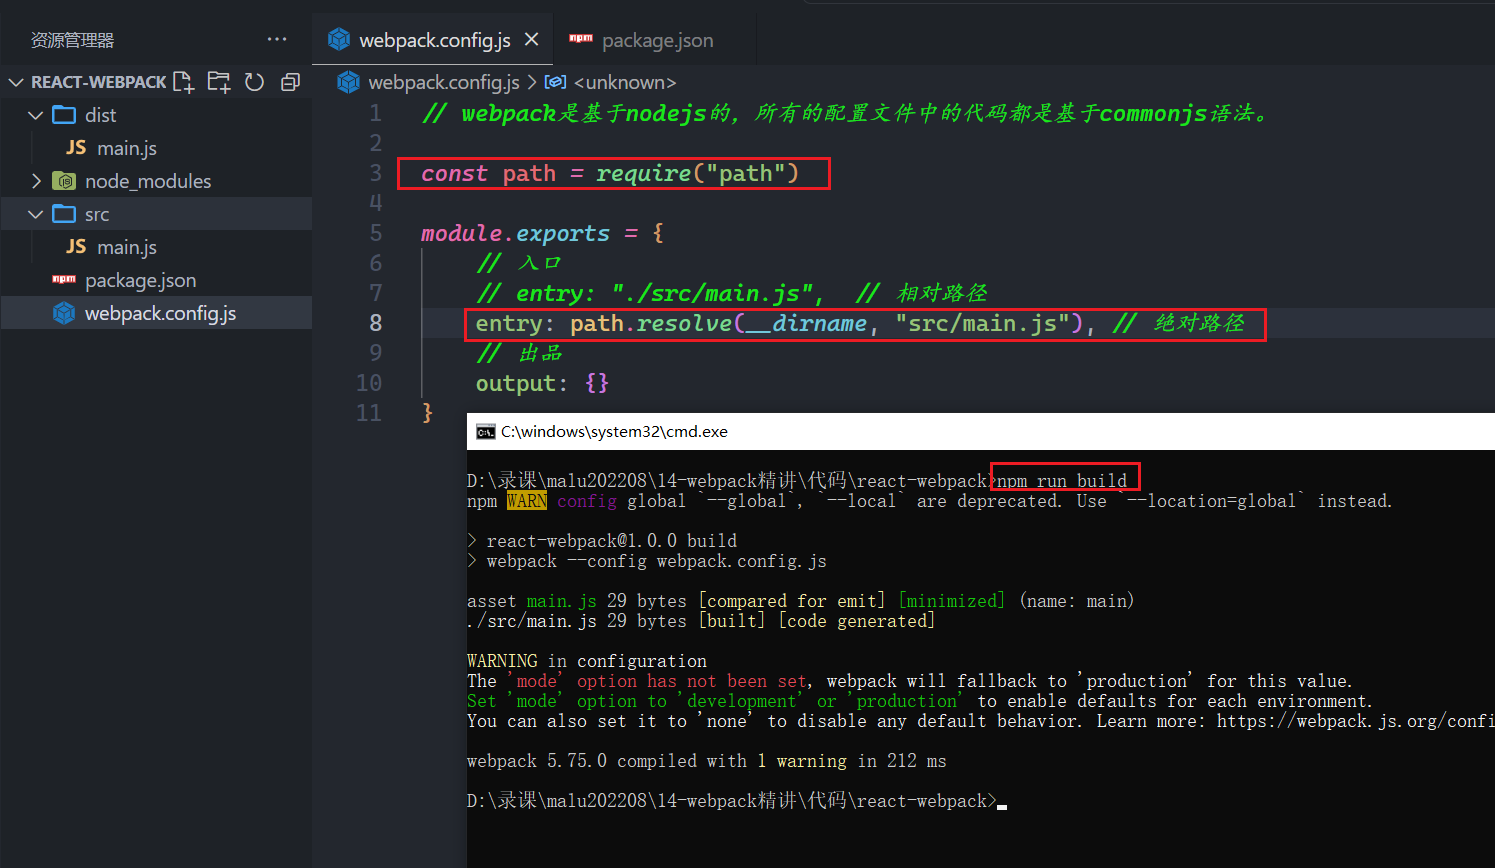Screen dimensions: 1495x868
Task: Click 'WARNING in configuration' terminal line
Action: 587,661
